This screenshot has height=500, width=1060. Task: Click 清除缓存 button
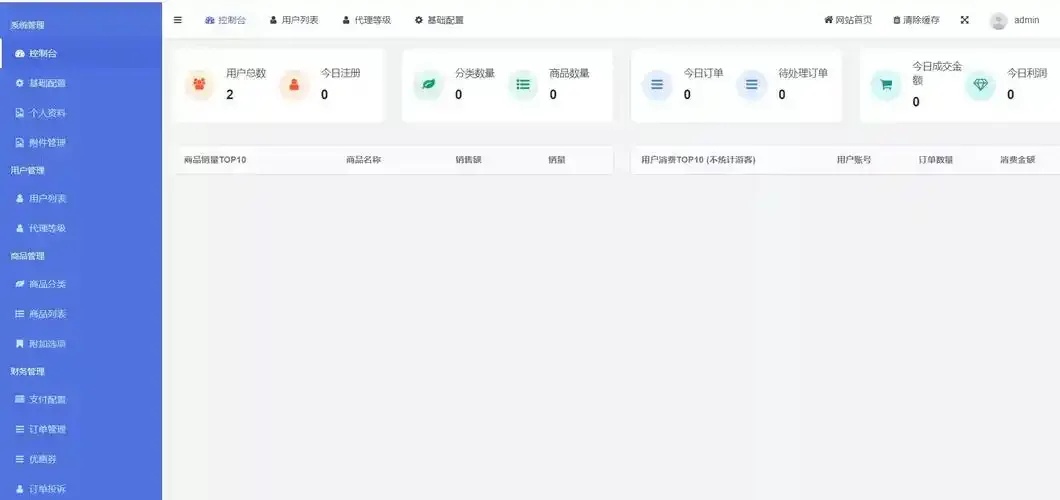(x=916, y=20)
